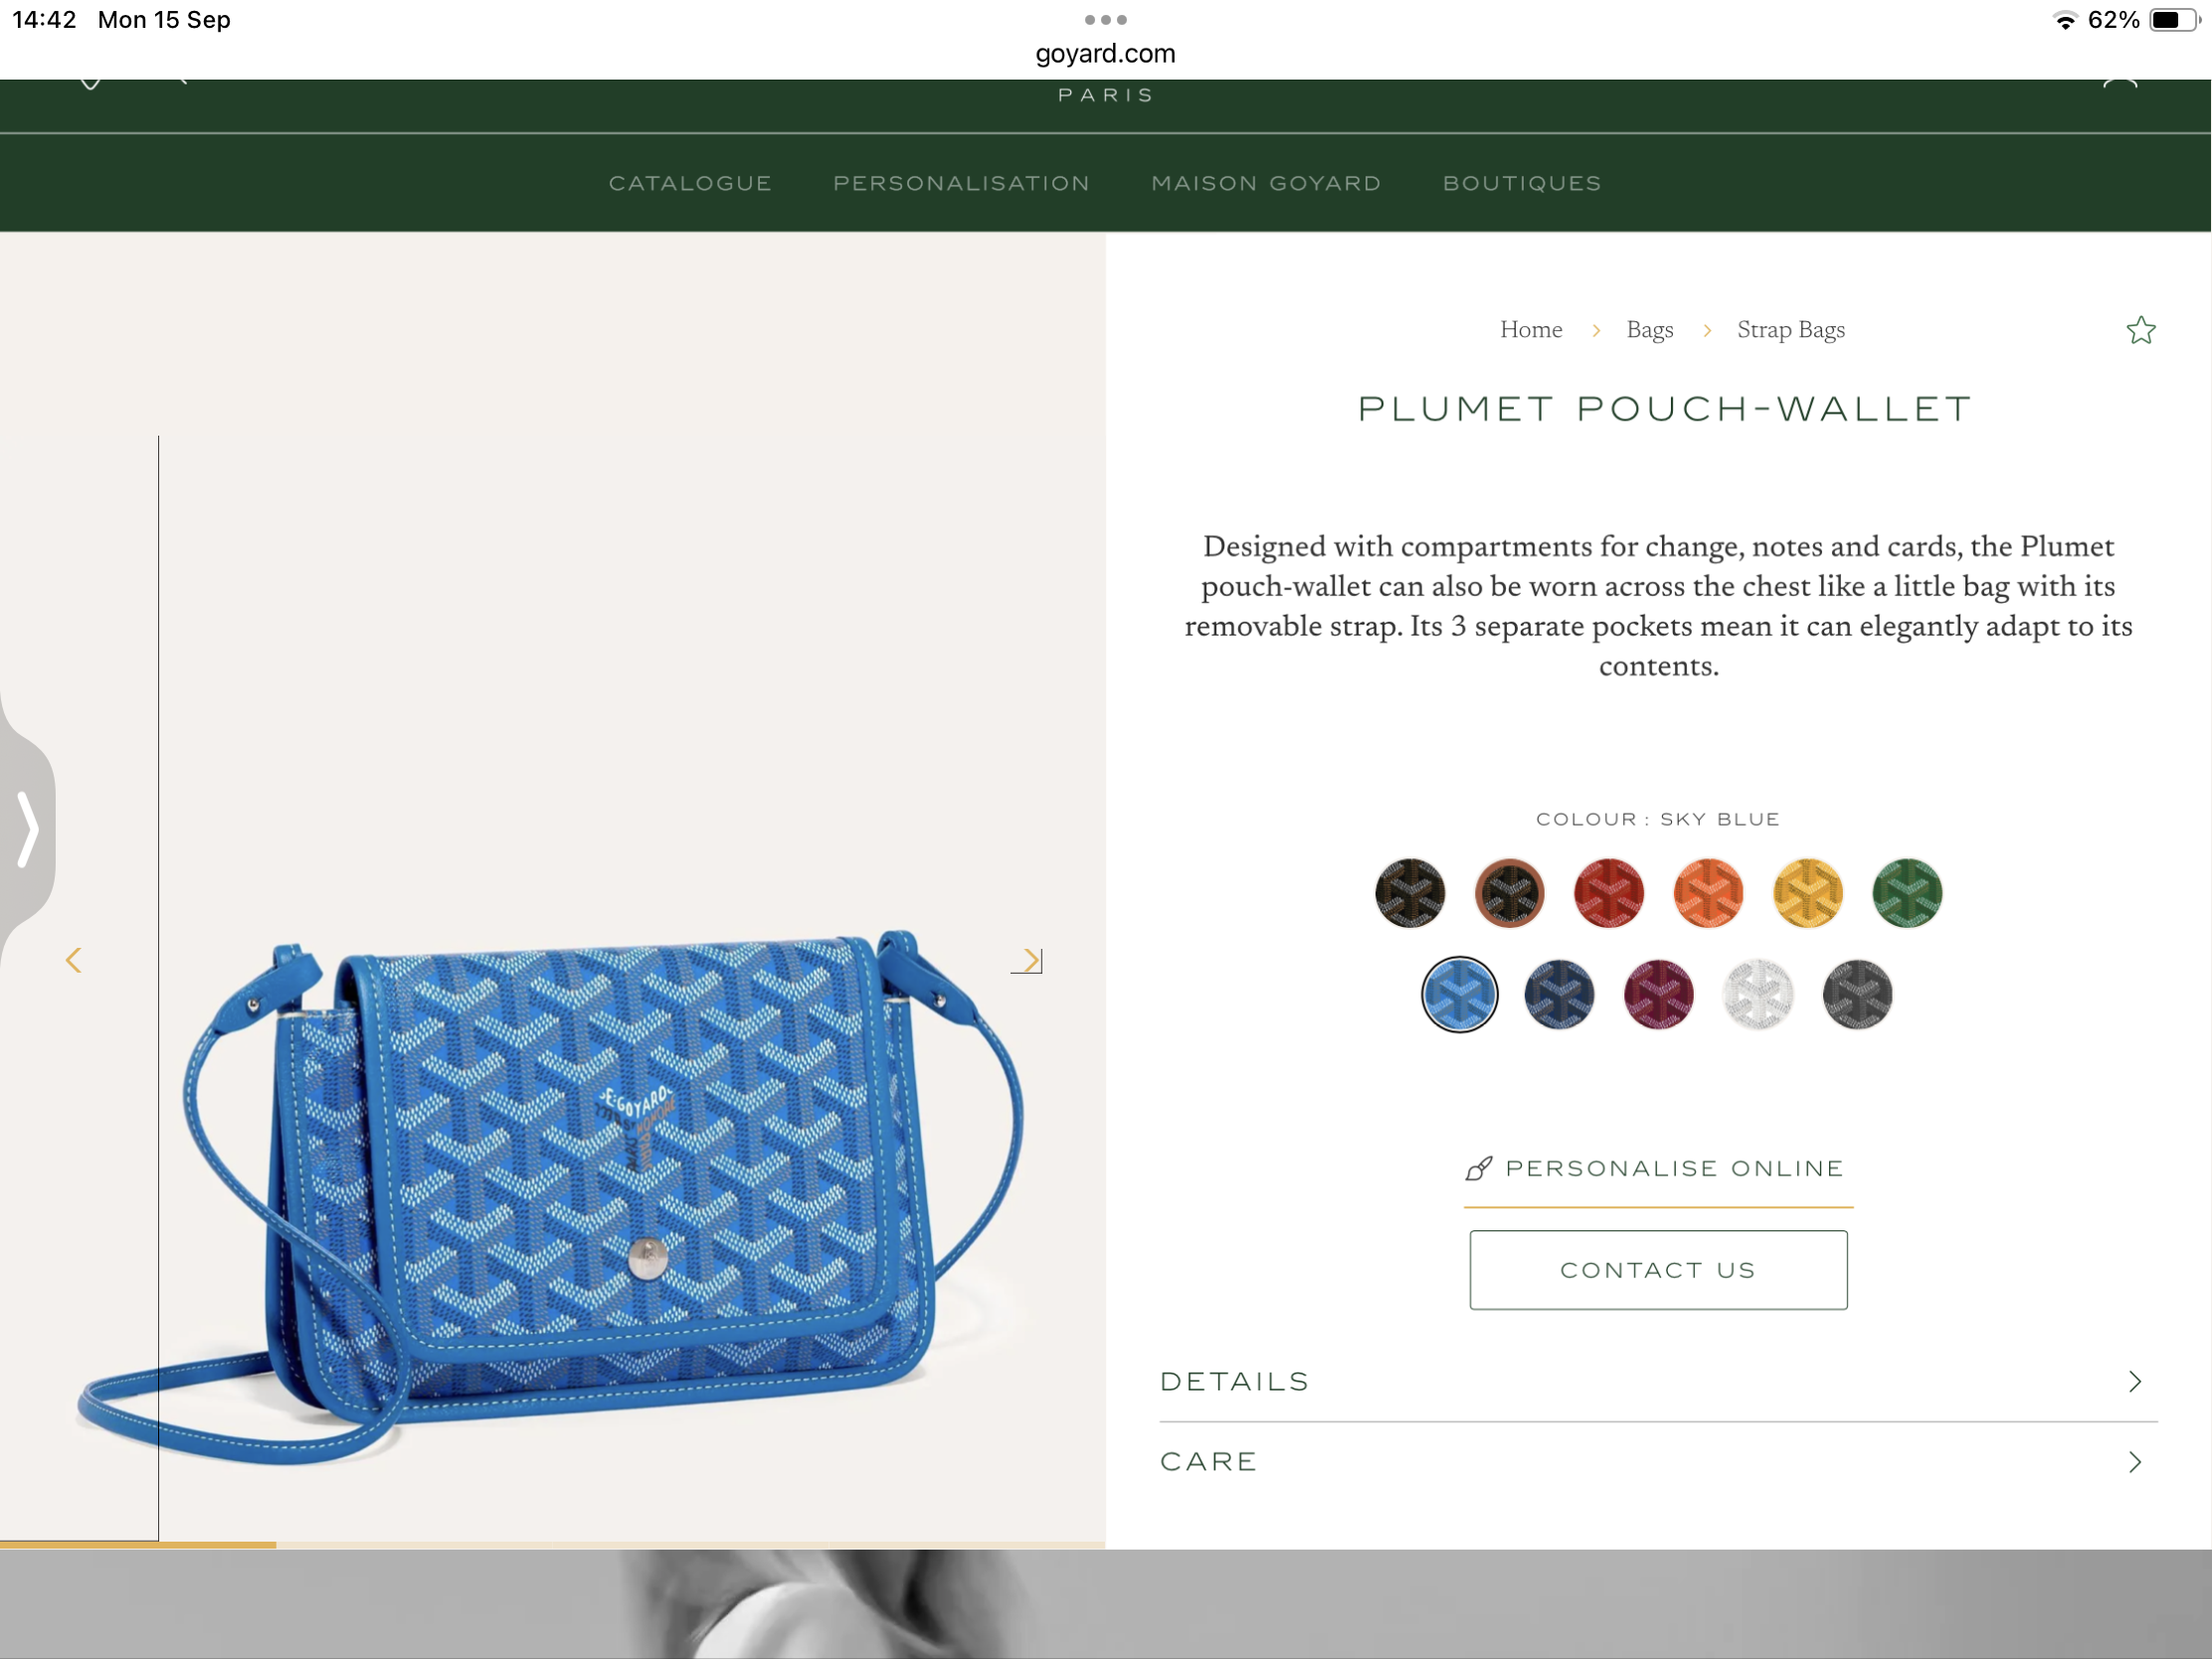The height and width of the screenshot is (1659, 2212).
Task: Tap the three-dot multitasking menu
Action: (x=1105, y=20)
